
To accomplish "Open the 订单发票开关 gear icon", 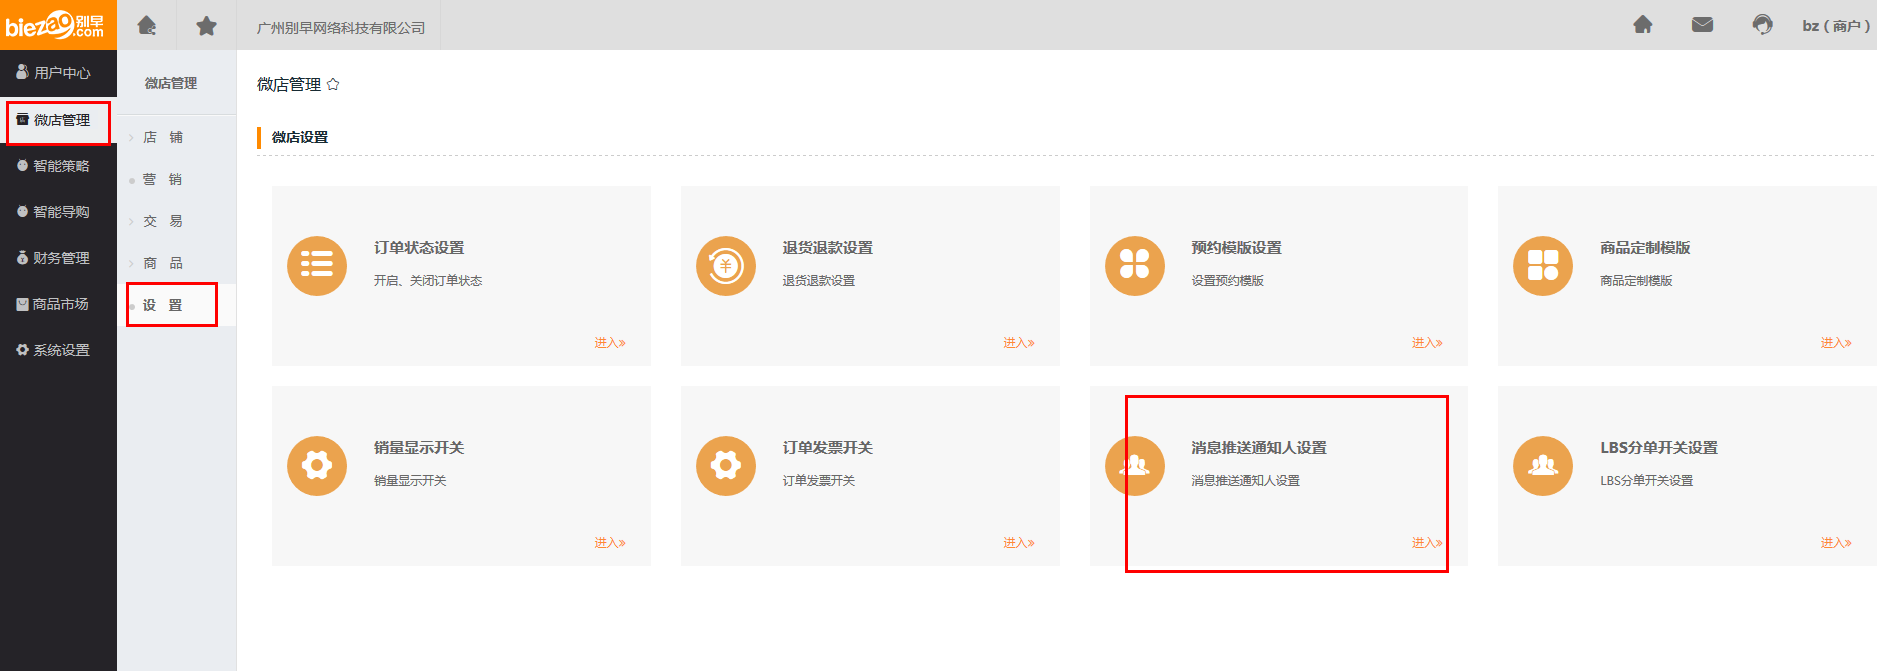I will point(725,465).
